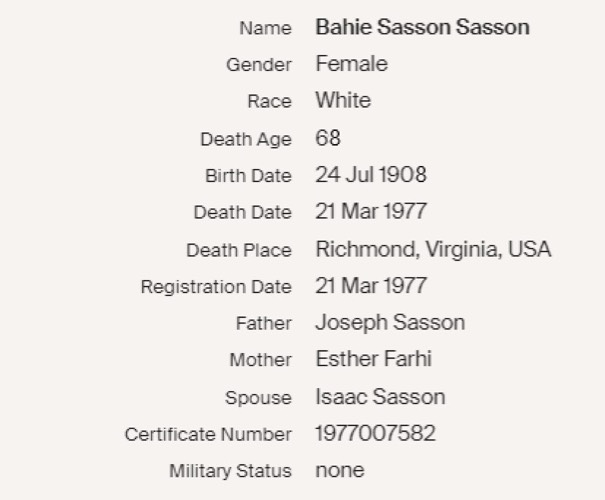The height and width of the screenshot is (500, 605).
Task: Click the Spouse label
Action: pyautogui.click(x=258, y=397)
